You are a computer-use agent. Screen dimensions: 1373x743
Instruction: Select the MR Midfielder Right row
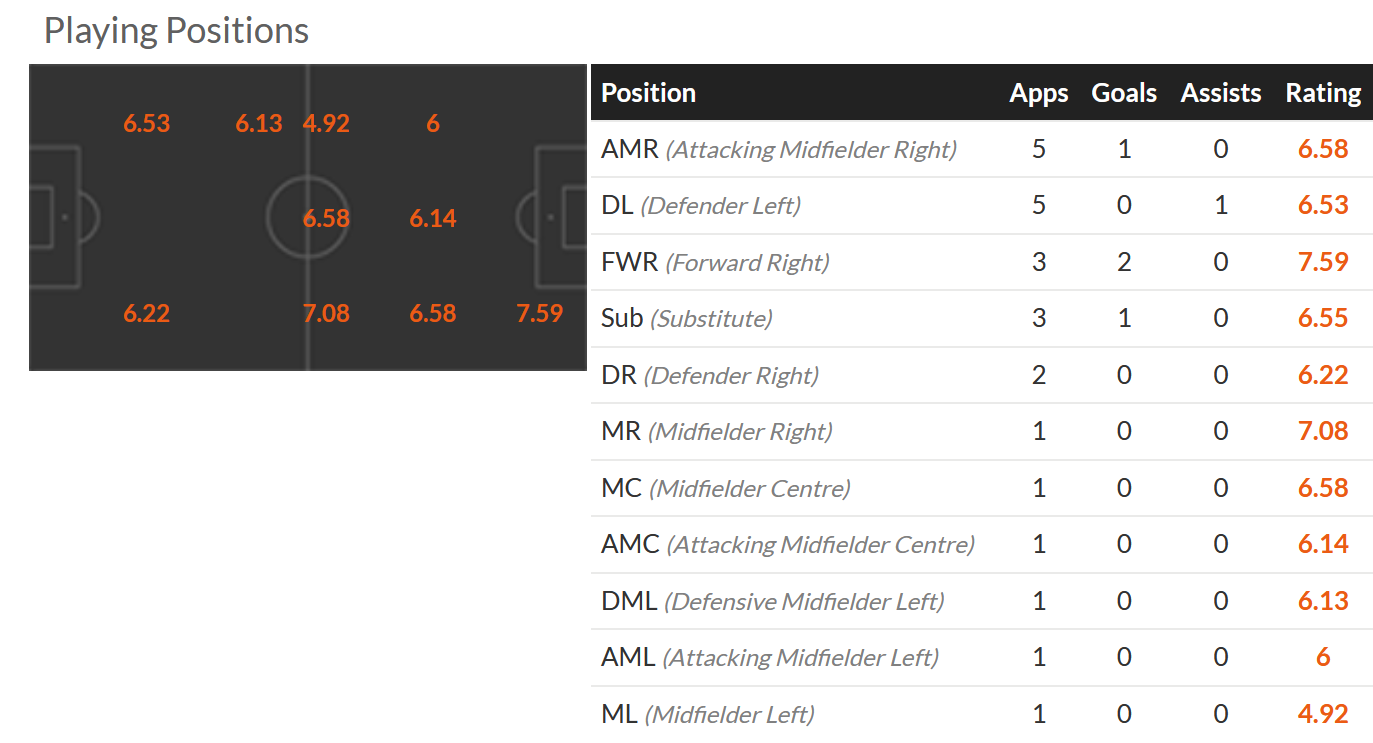pos(716,432)
